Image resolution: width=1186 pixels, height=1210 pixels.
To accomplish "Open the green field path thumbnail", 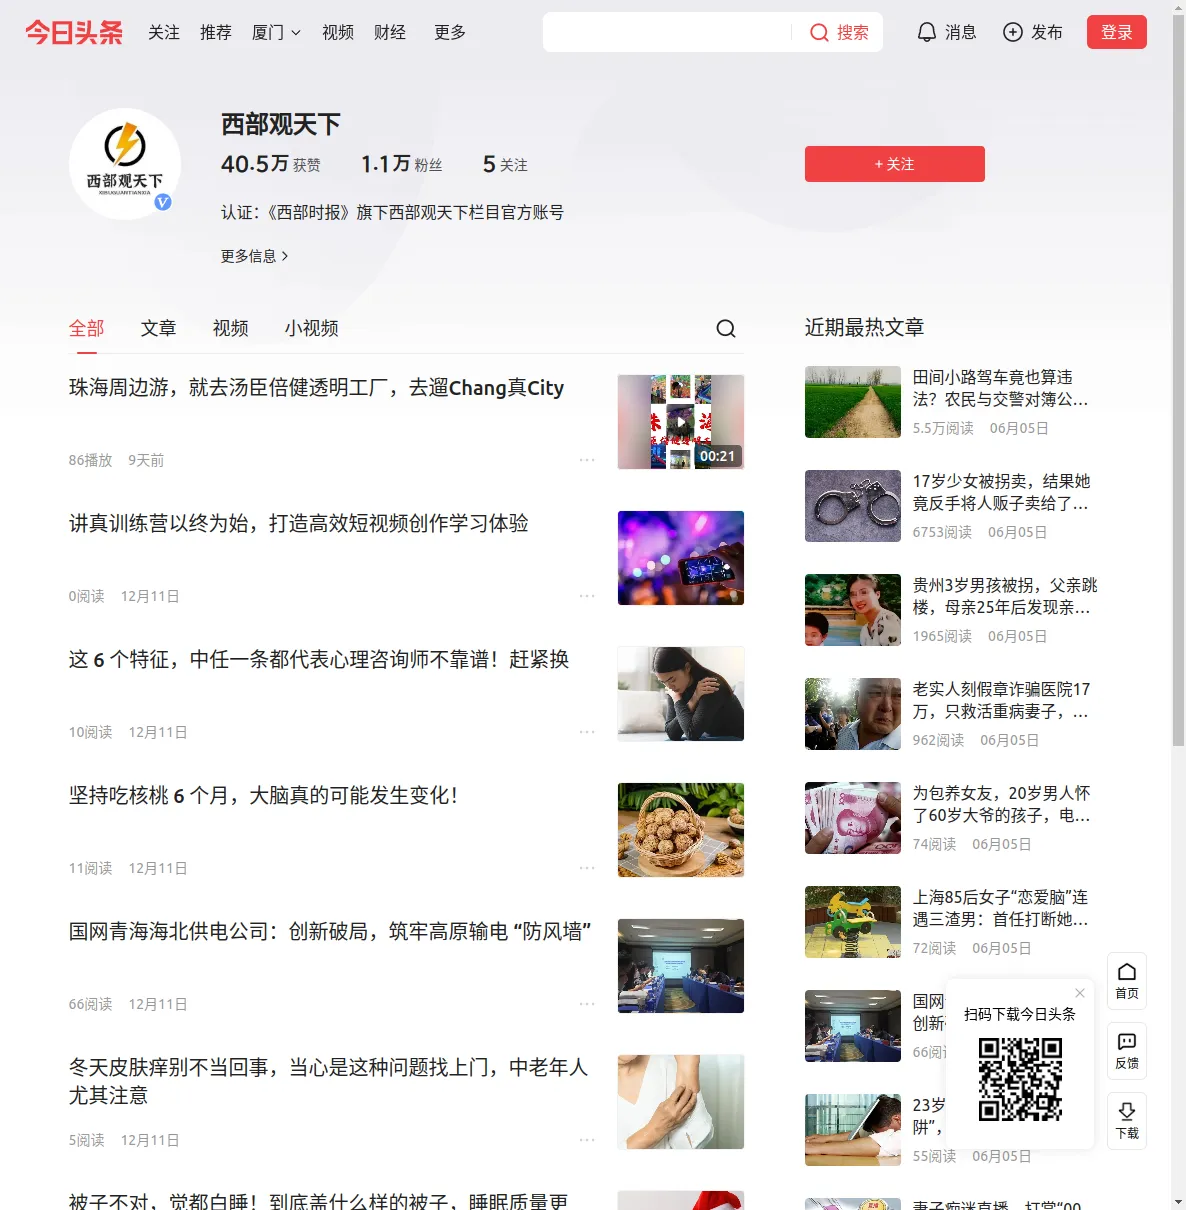I will [x=853, y=402].
